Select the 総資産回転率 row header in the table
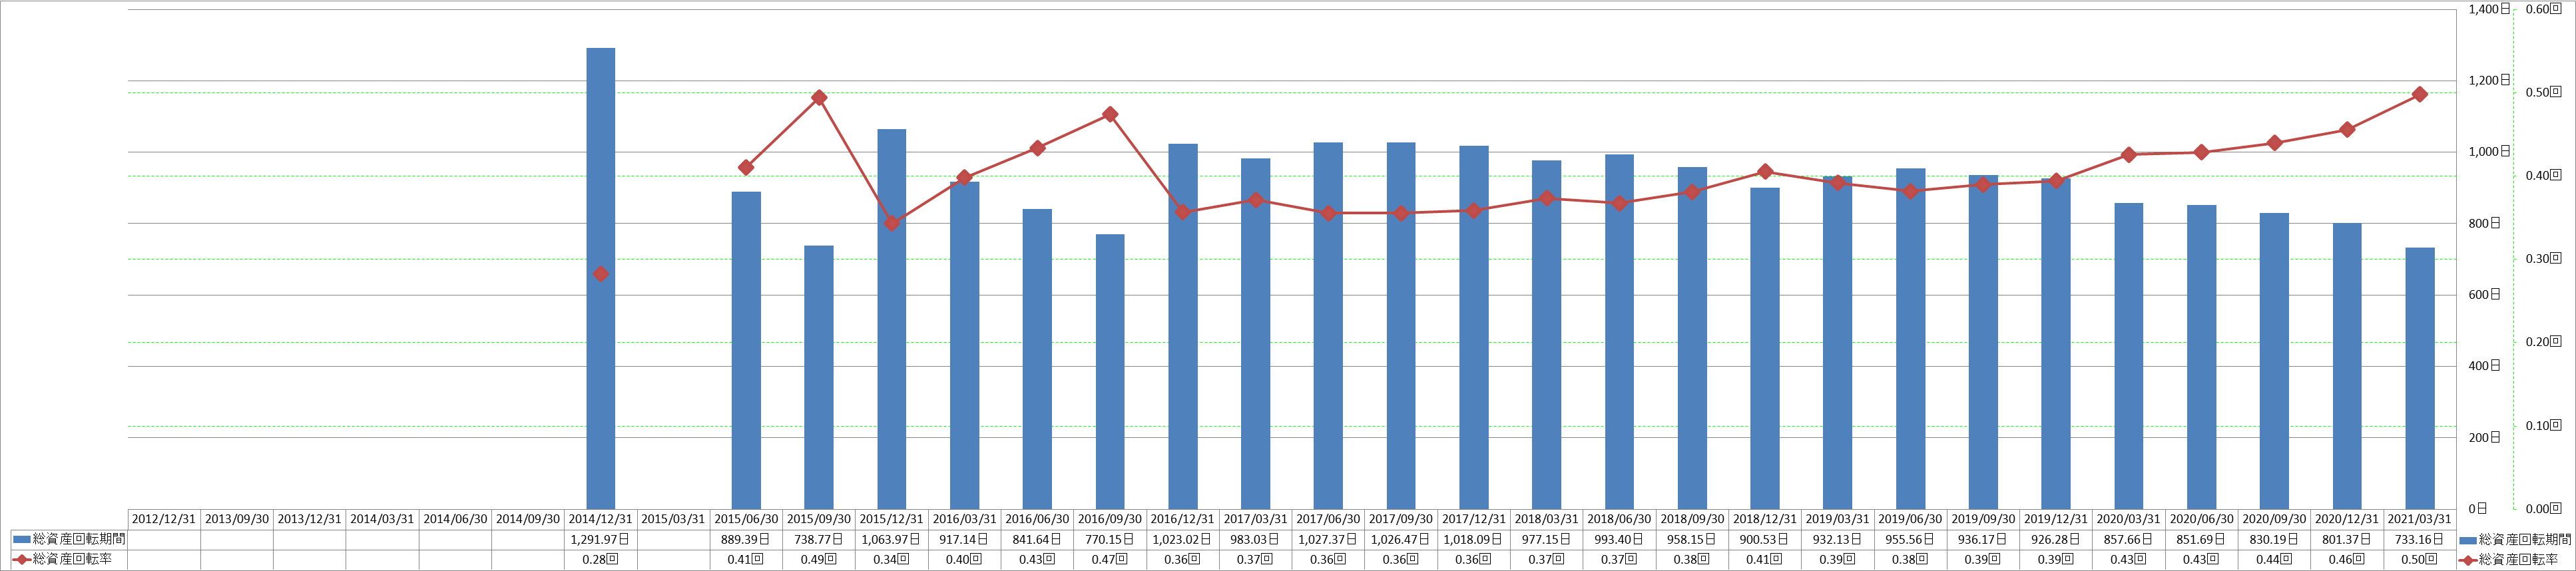 (69, 559)
